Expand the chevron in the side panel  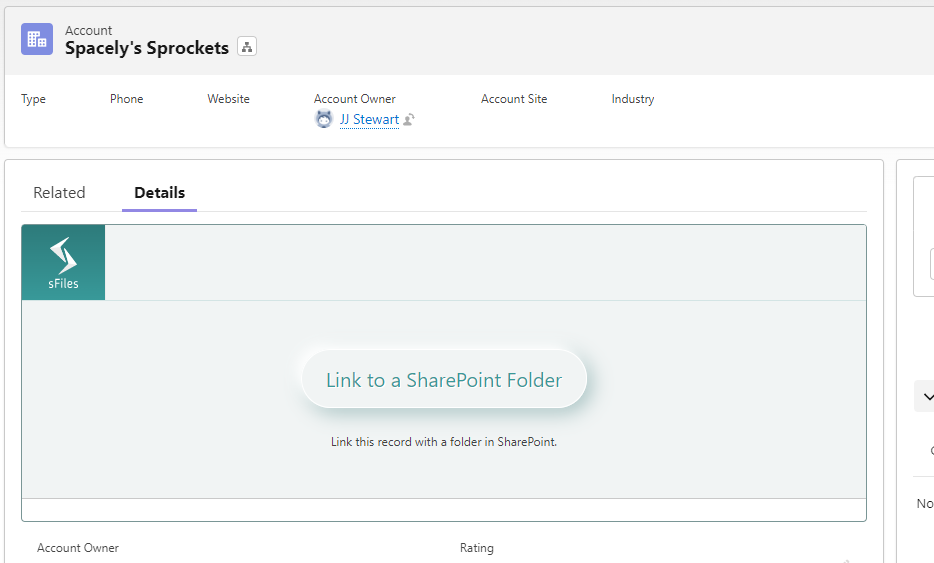coord(927,396)
